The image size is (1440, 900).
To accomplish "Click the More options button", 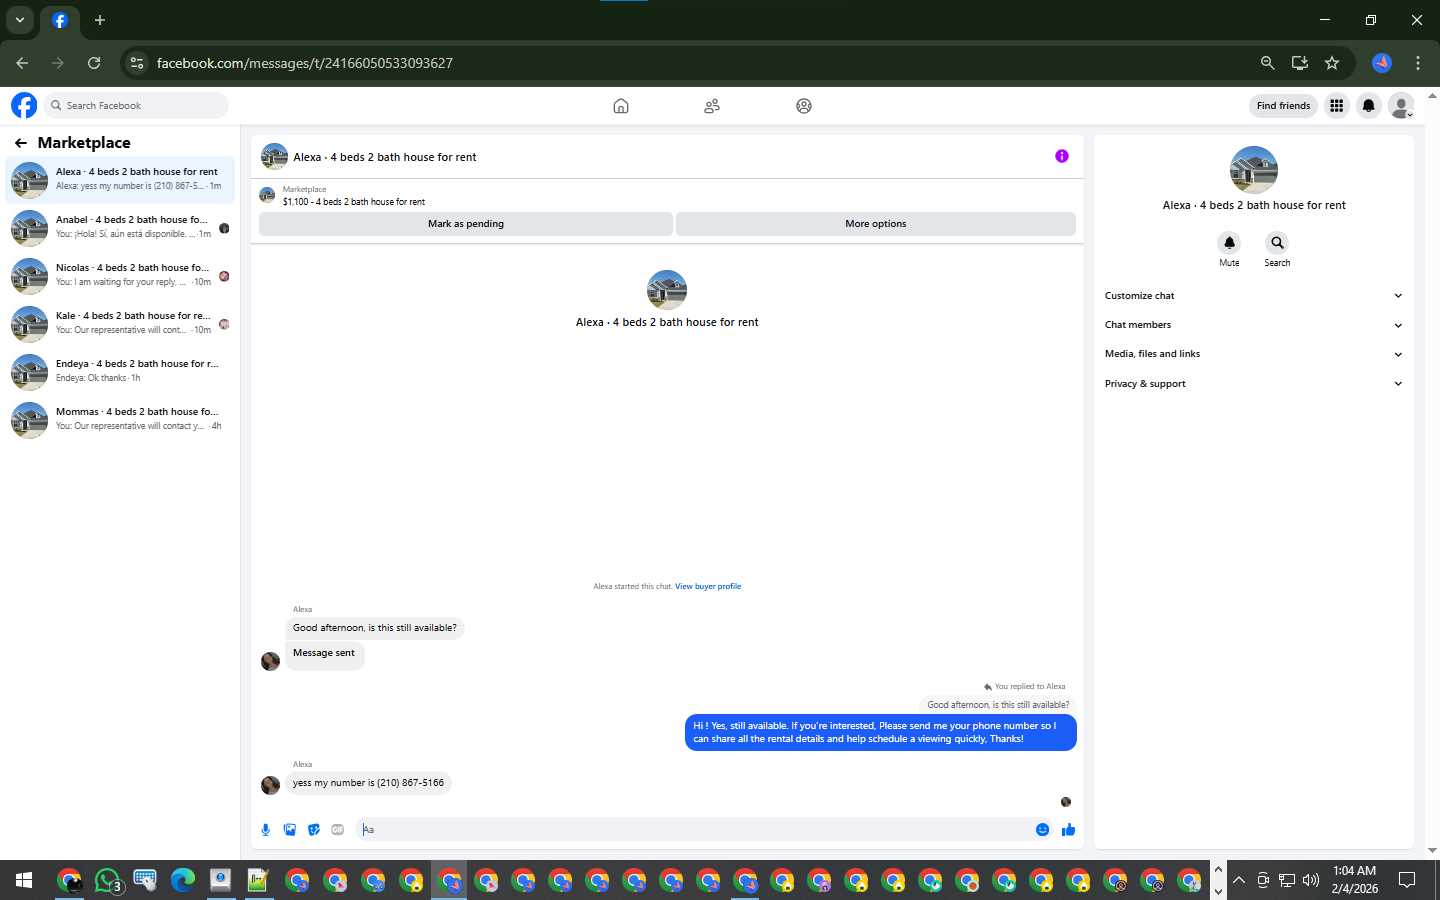I will [x=876, y=224].
